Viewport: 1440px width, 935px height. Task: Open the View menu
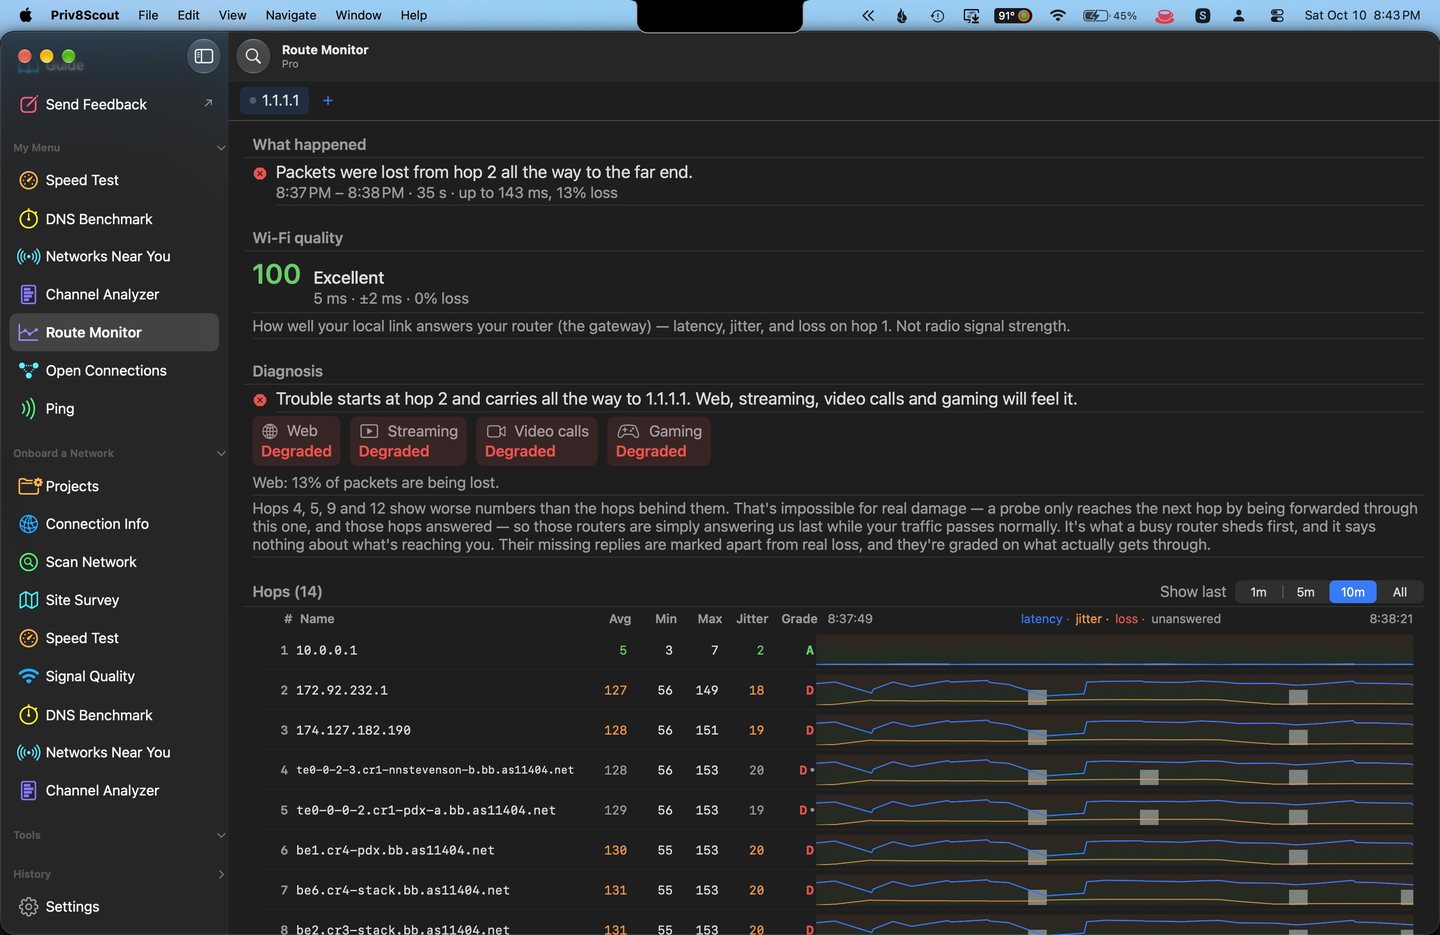pyautogui.click(x=232, y=15)
